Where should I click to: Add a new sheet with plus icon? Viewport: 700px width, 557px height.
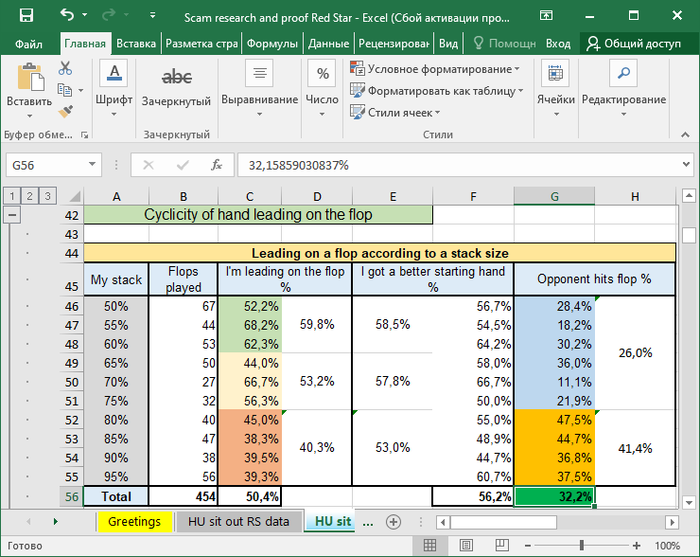(393, 522)
